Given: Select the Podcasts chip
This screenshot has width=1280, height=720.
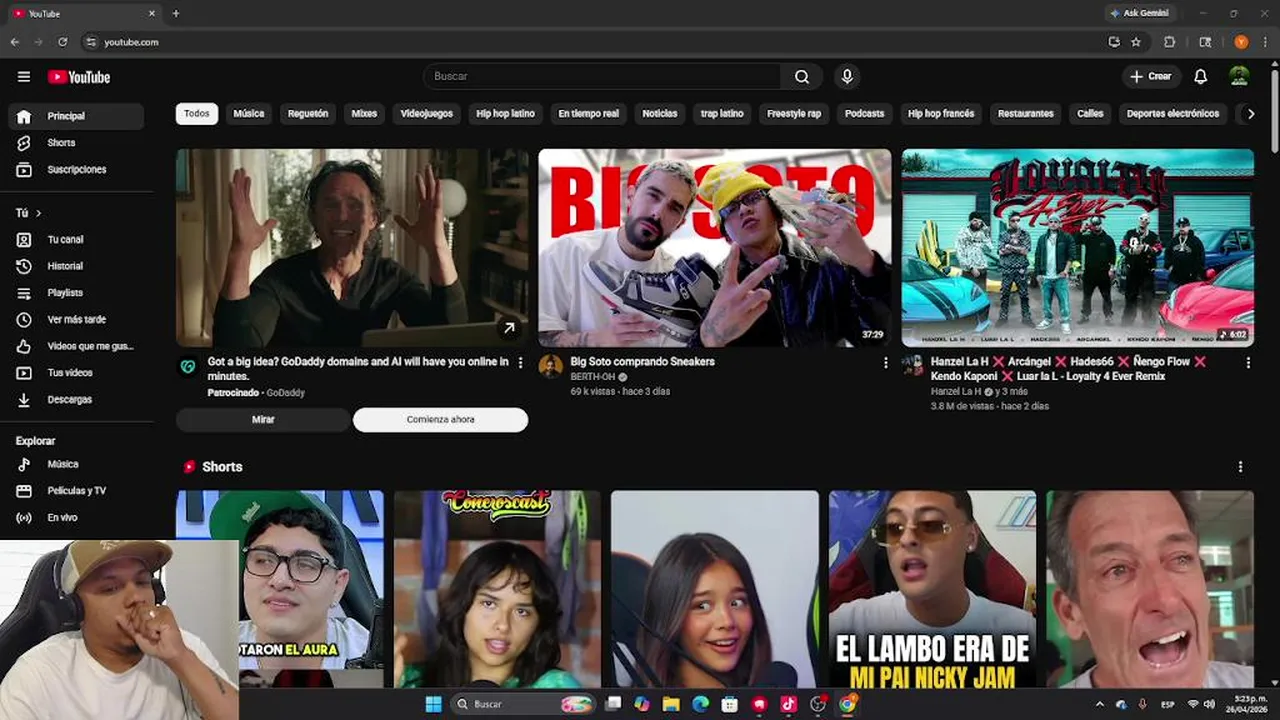Looking at the screenshot, I should point(864,114).
